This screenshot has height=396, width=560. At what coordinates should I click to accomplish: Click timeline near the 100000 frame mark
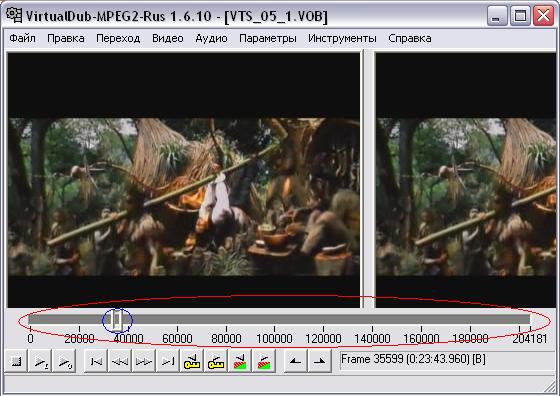click(x=274, y=319)
